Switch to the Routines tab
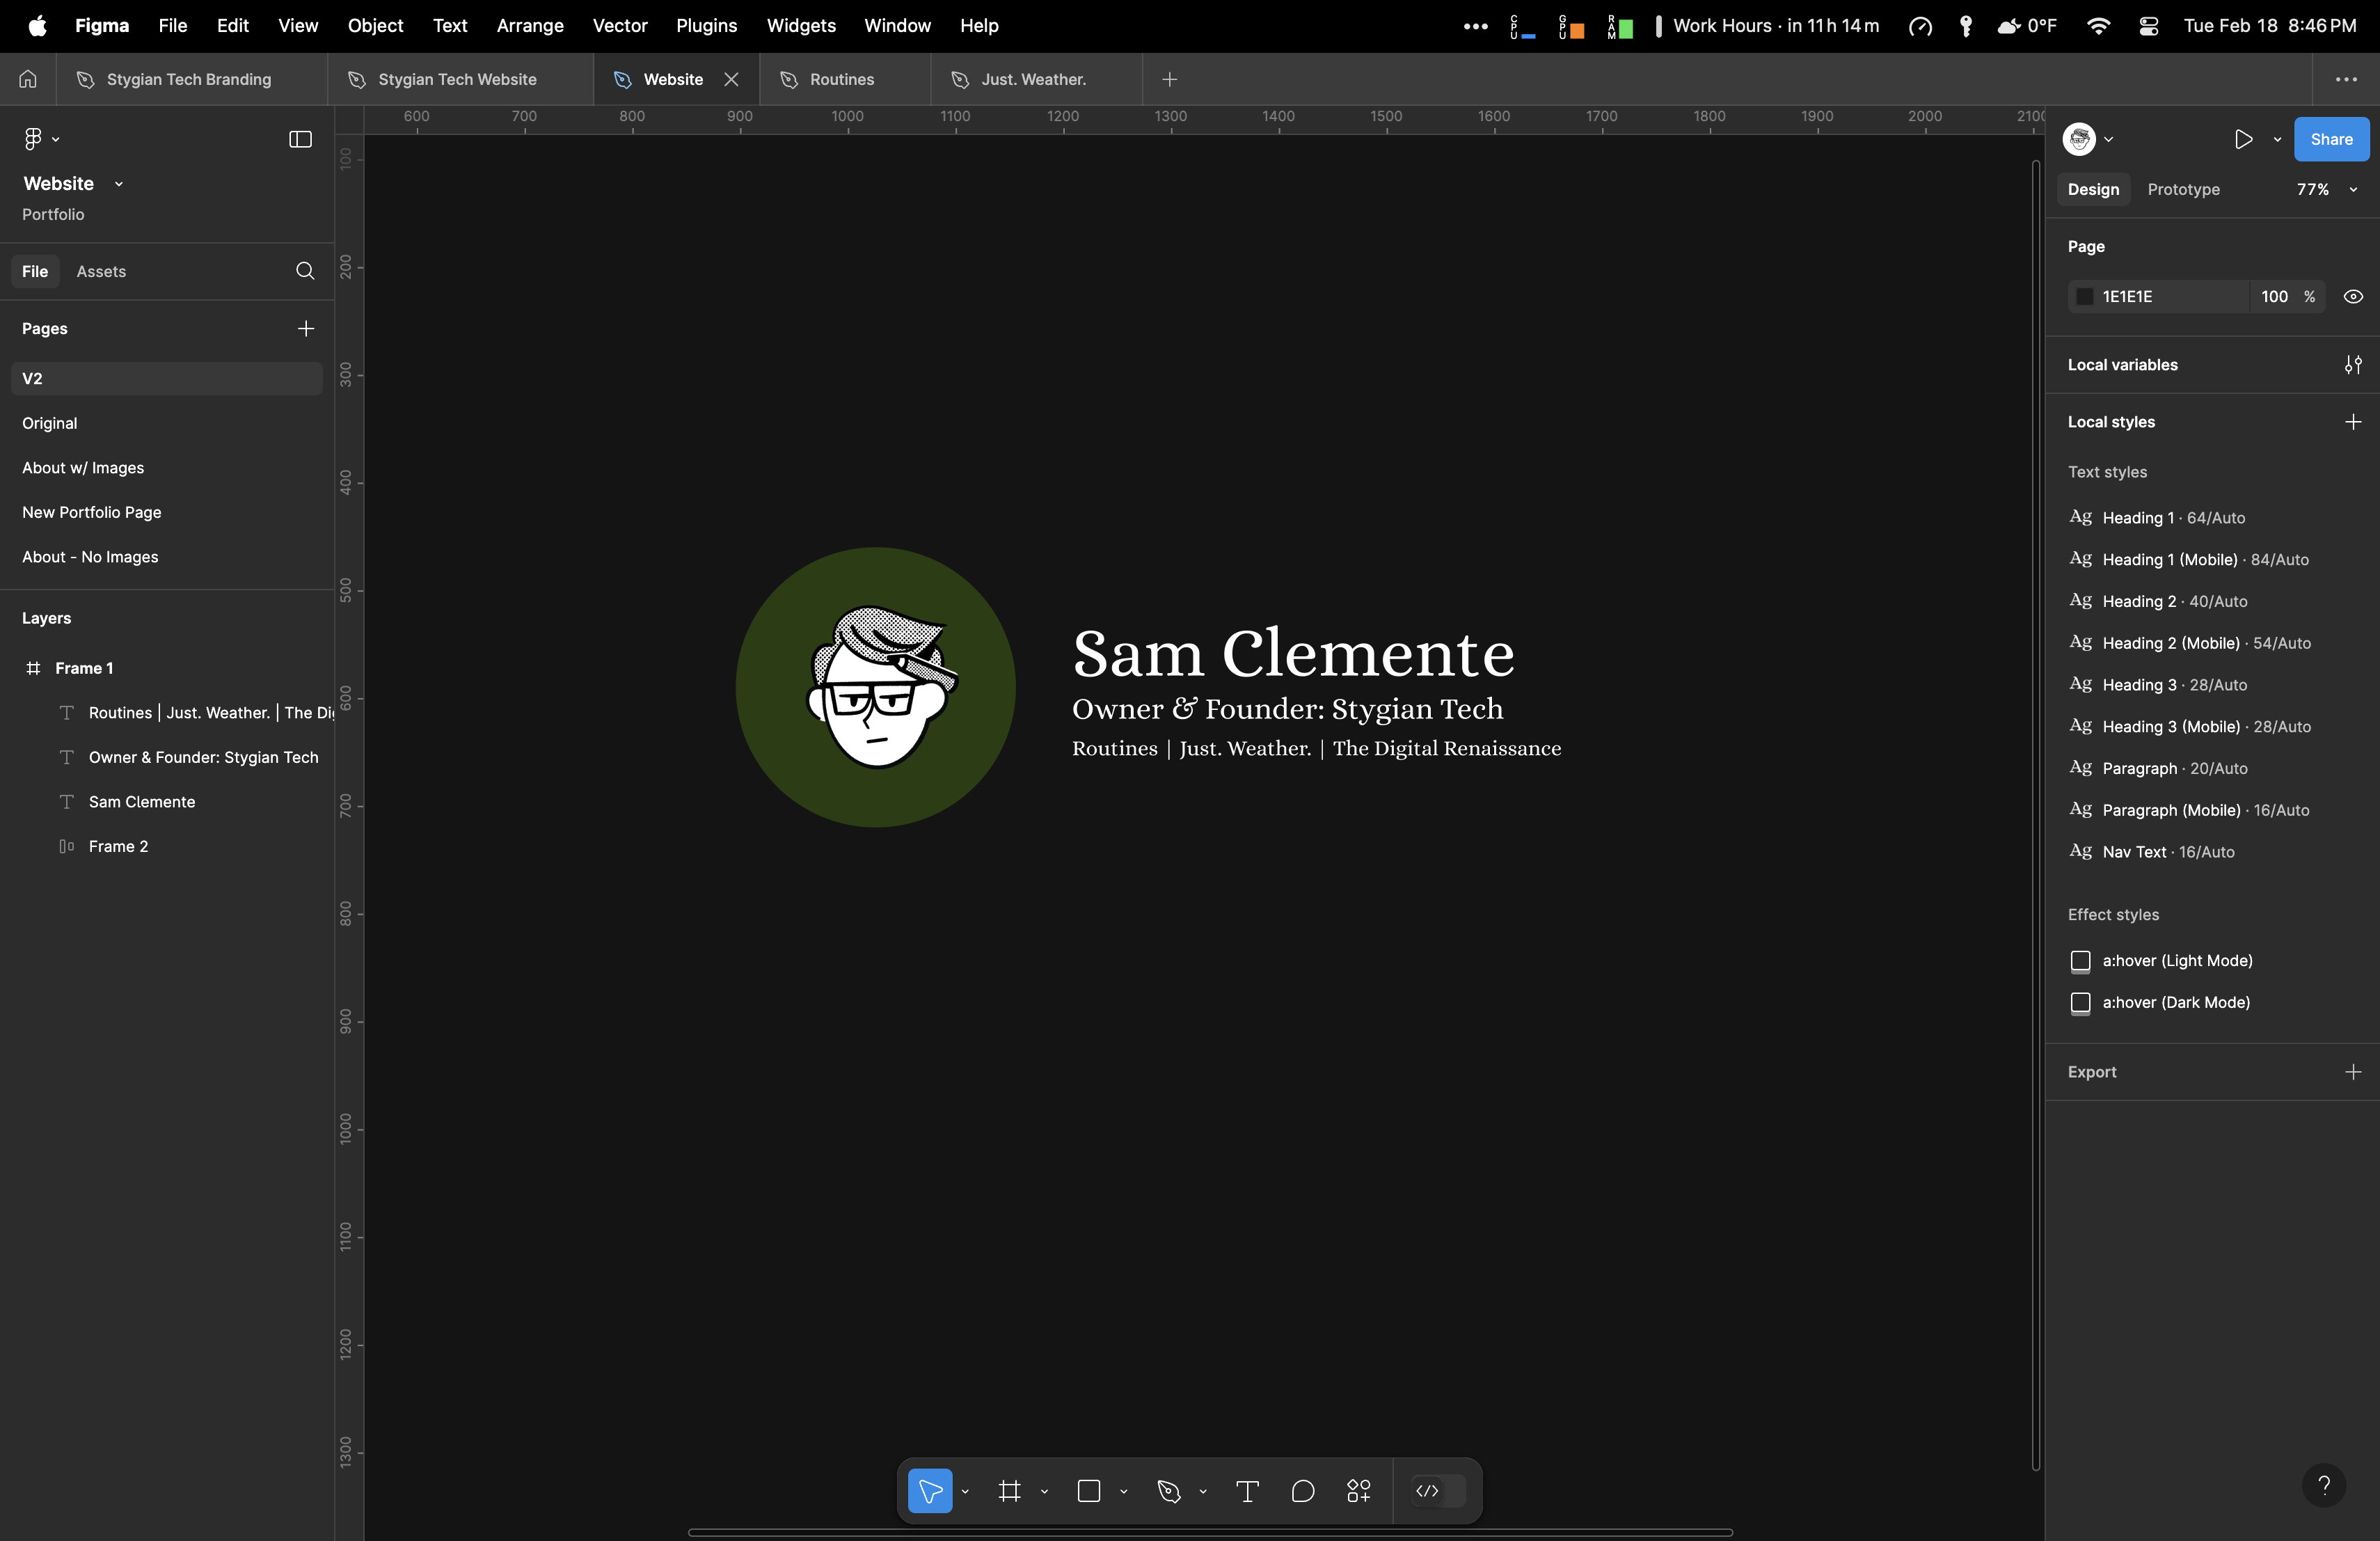The width and height of the screenshot is (2380, 1541). 845,79
